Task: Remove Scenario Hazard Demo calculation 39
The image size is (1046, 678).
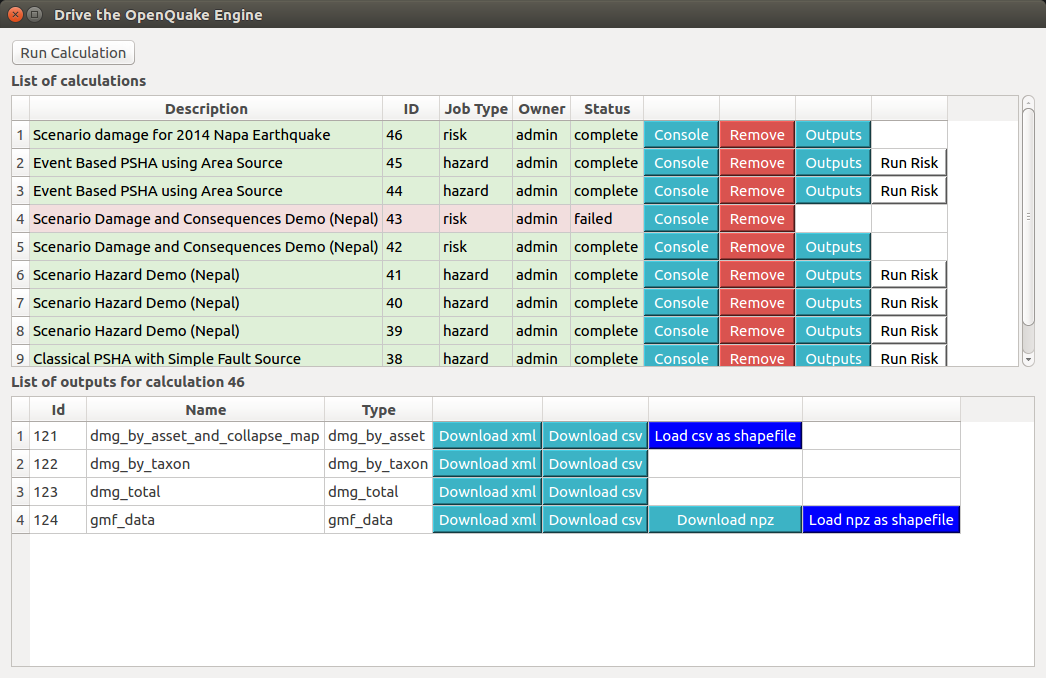Action: tap(757, 331)
